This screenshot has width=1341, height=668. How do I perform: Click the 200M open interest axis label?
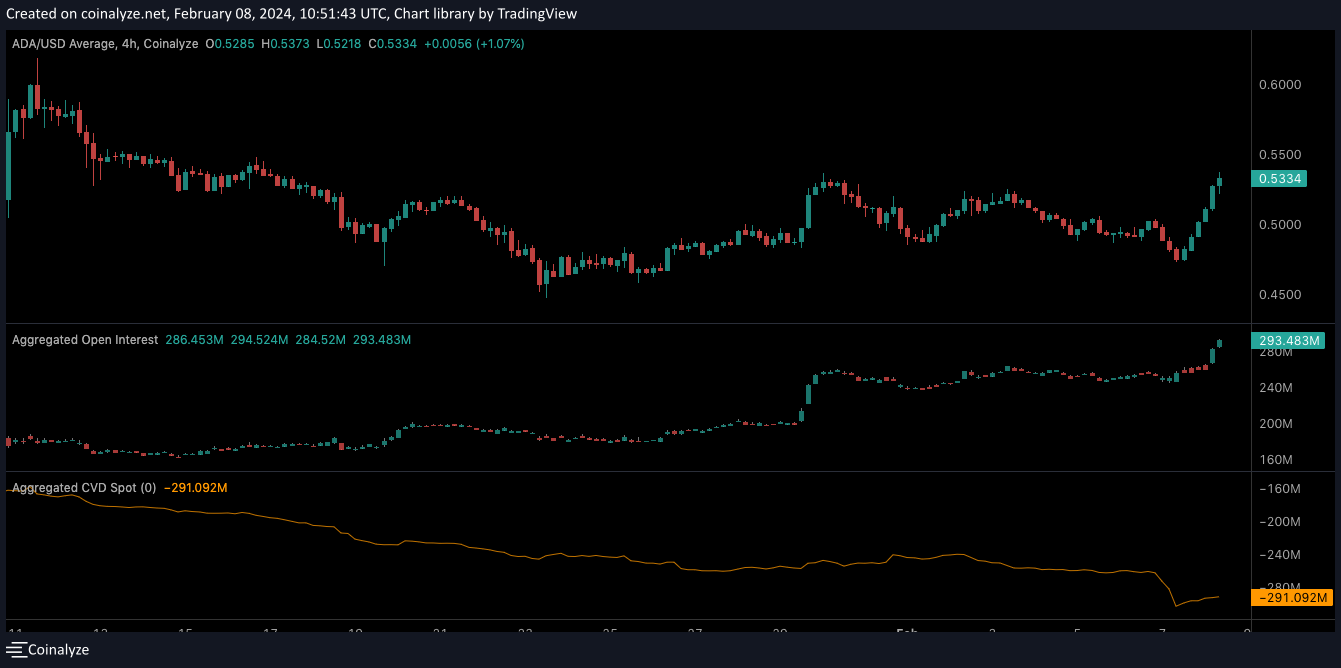coord(1276,424)
